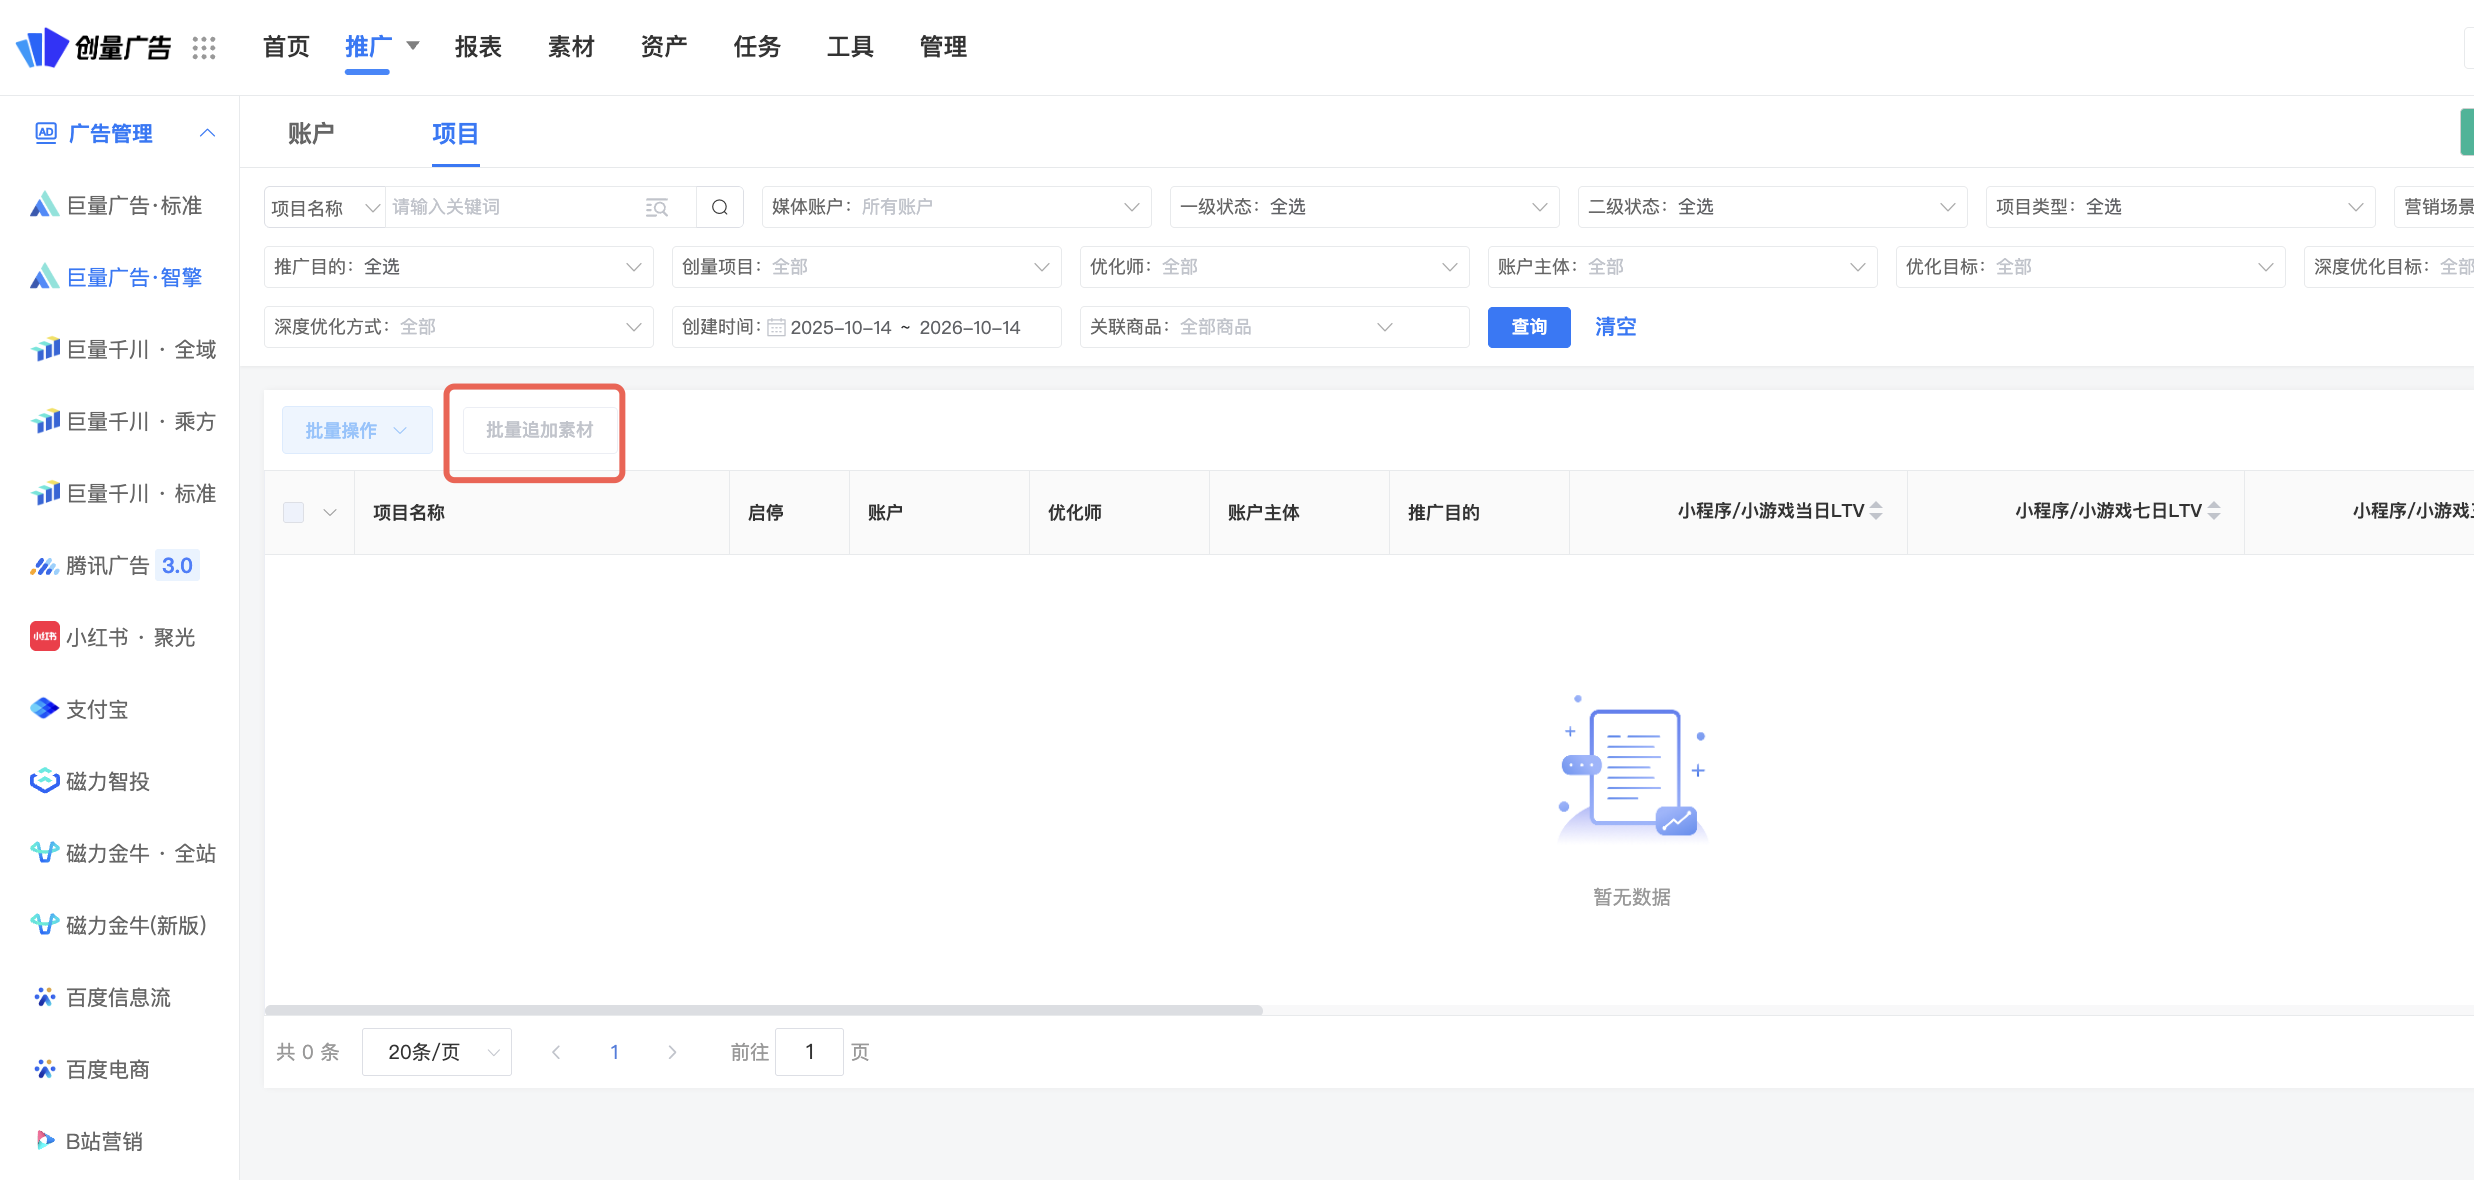Collapse the 广告管理 section
Image resolution: width=2474 pixels, height=1180 pixels.
pyautogui.click(x=207, y=133)
